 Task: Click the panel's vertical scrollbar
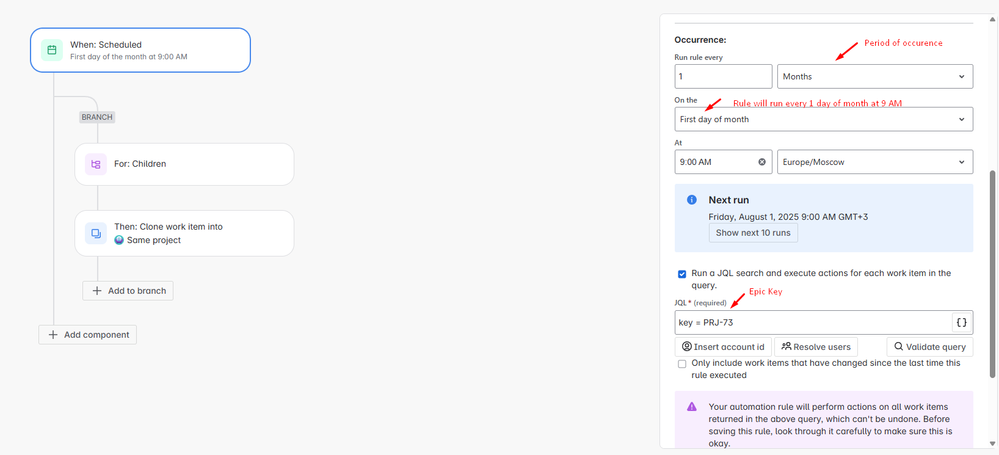[x=993, y=274]
